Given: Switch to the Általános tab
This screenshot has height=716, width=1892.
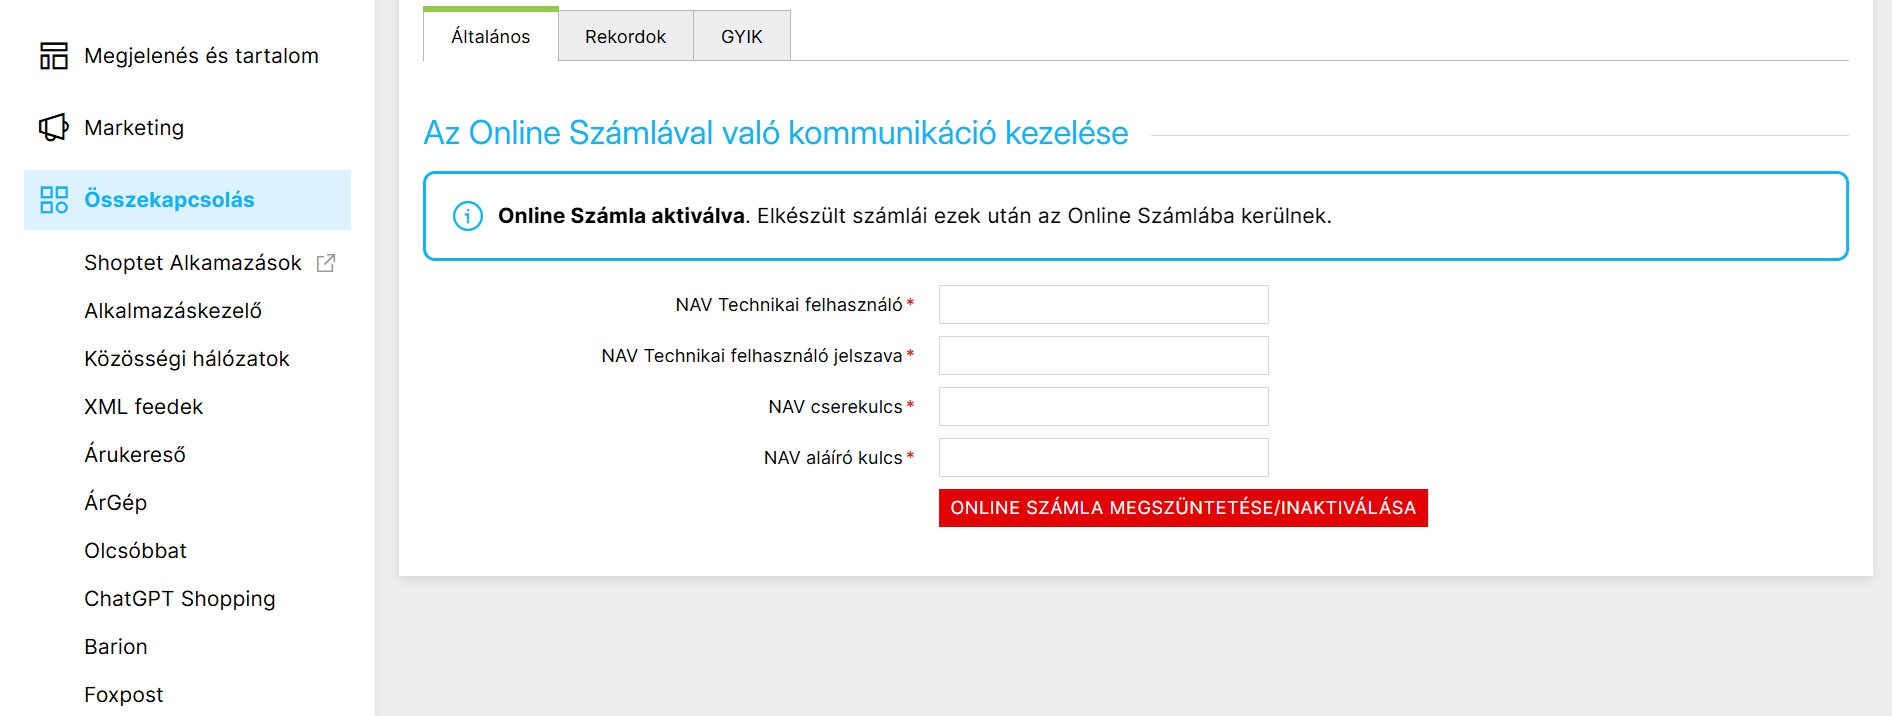Looking at the screenshot, I should [491, 36].
